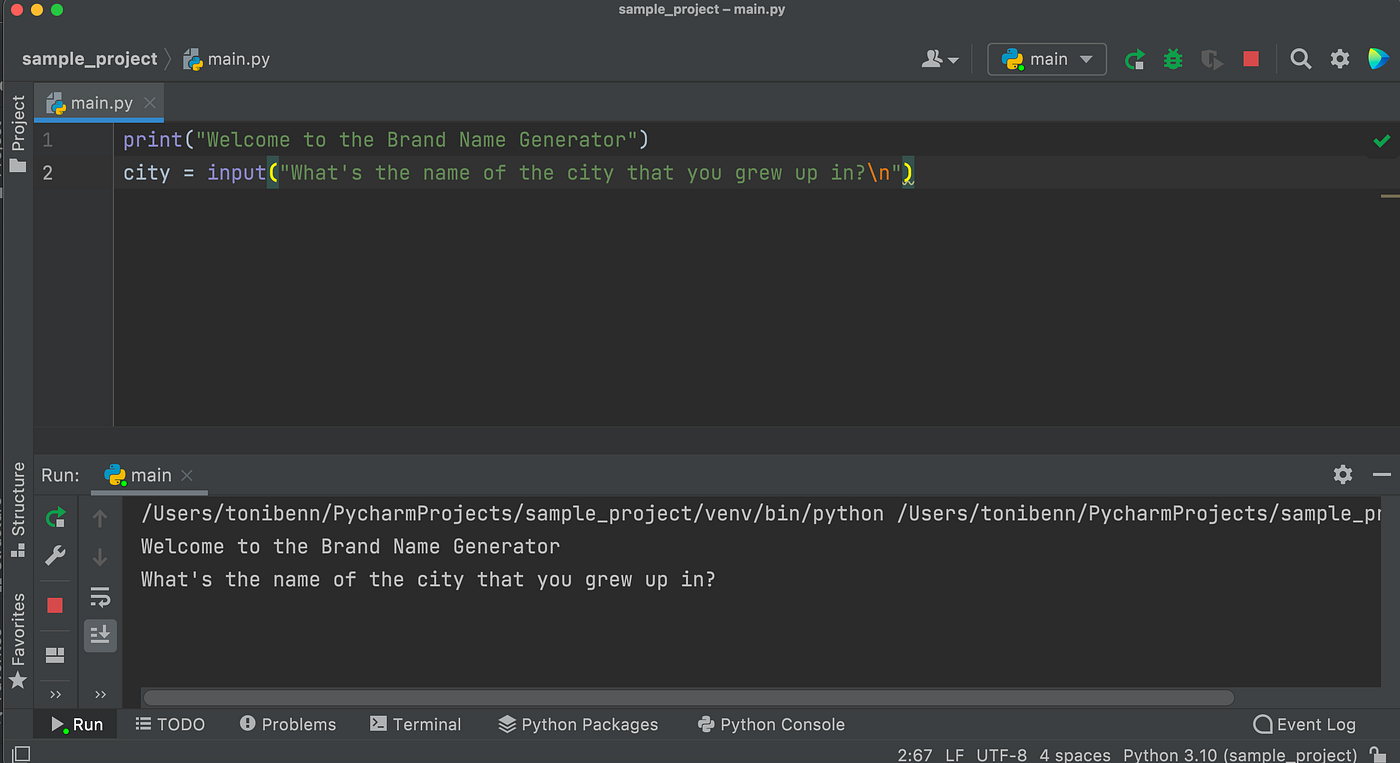Open IDE Settings via the gear icon
The image size is (1400, 763).
(x=1340, y=59)
